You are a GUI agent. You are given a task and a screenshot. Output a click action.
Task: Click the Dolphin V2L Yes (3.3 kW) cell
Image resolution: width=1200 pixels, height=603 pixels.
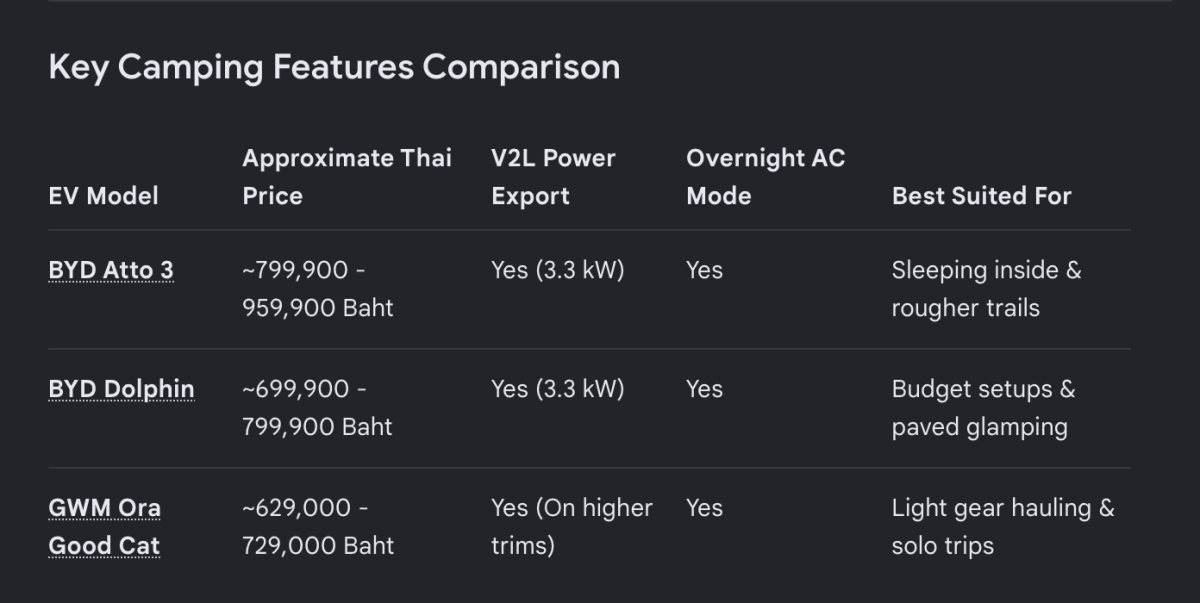557,389
